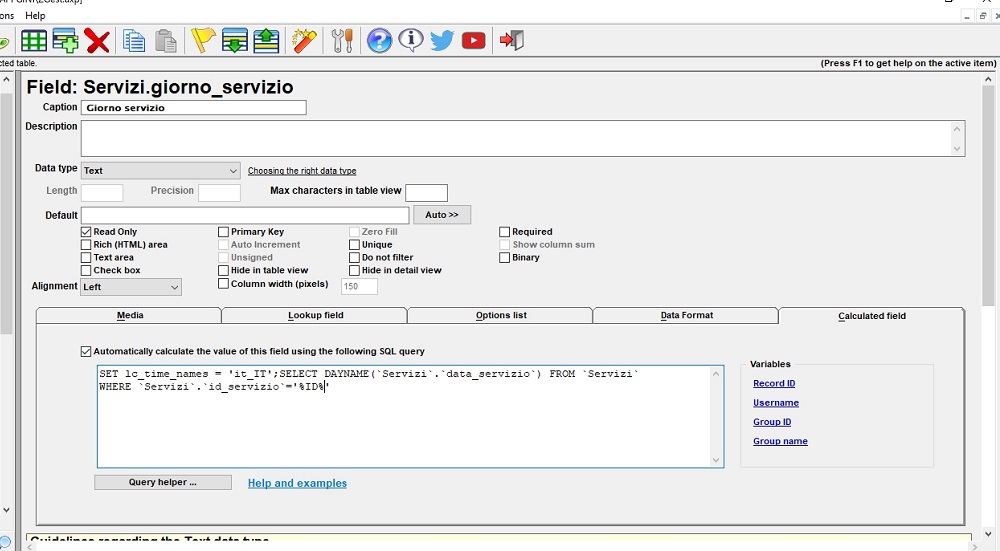Image resolution: width=1000 pixels, height=551 pixels.
Task: Uncheck Automatically calculate the value checkbox
Action: tap(86, 351)
